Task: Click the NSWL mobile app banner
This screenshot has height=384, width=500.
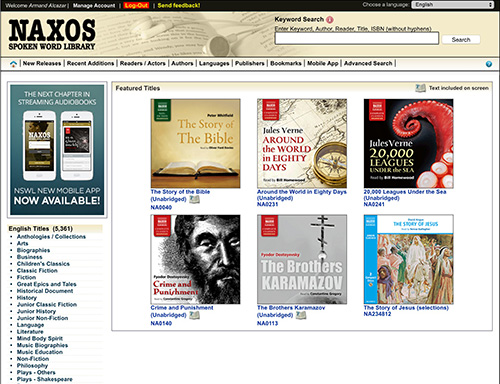Action: click(57, 150)
